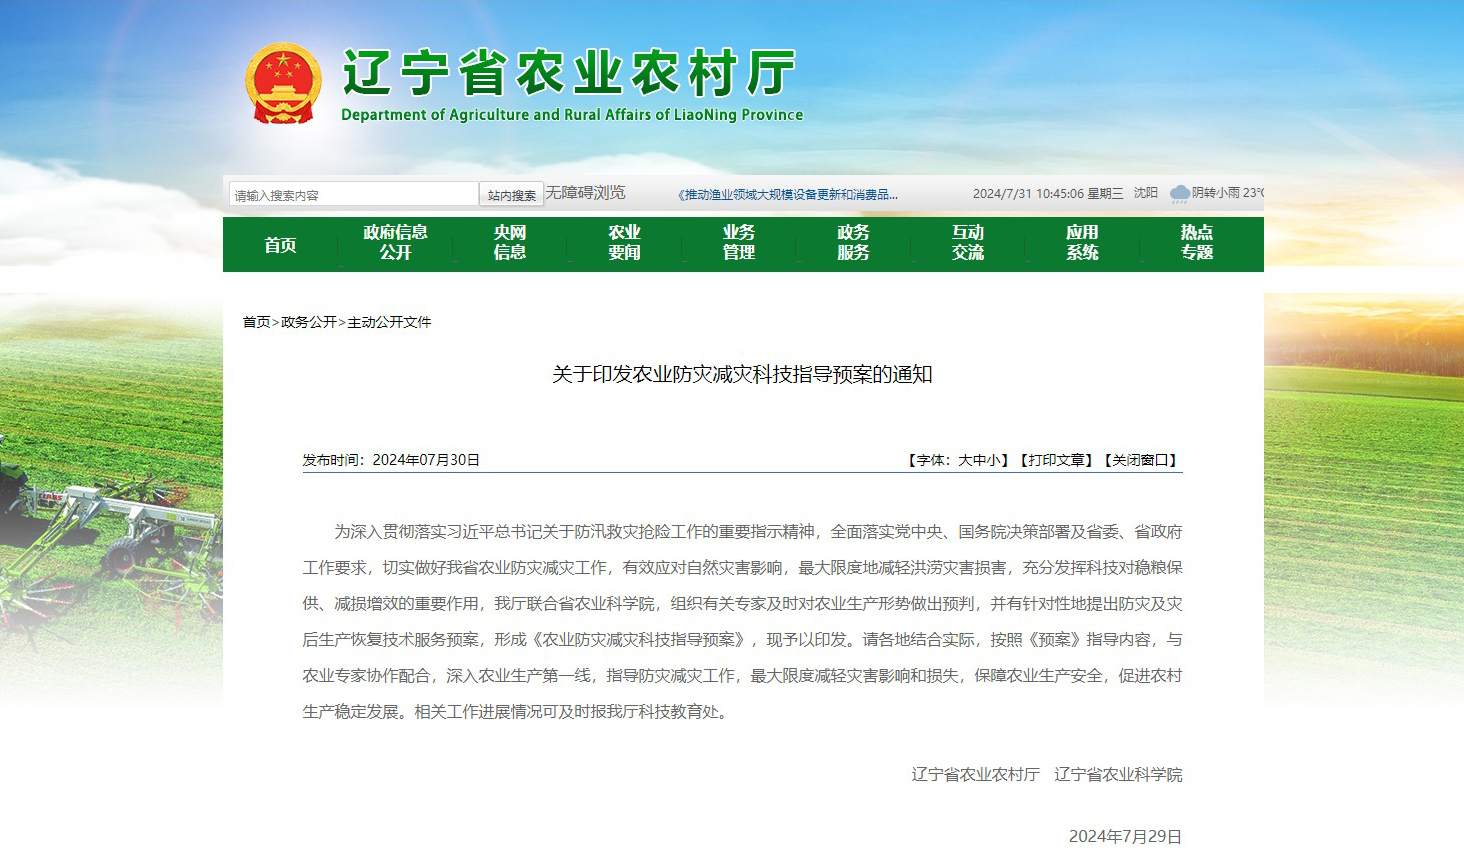Screen dimensions: 1464x850
Task: Open the 政府信息公开 menu item
Action: point(395,243)
